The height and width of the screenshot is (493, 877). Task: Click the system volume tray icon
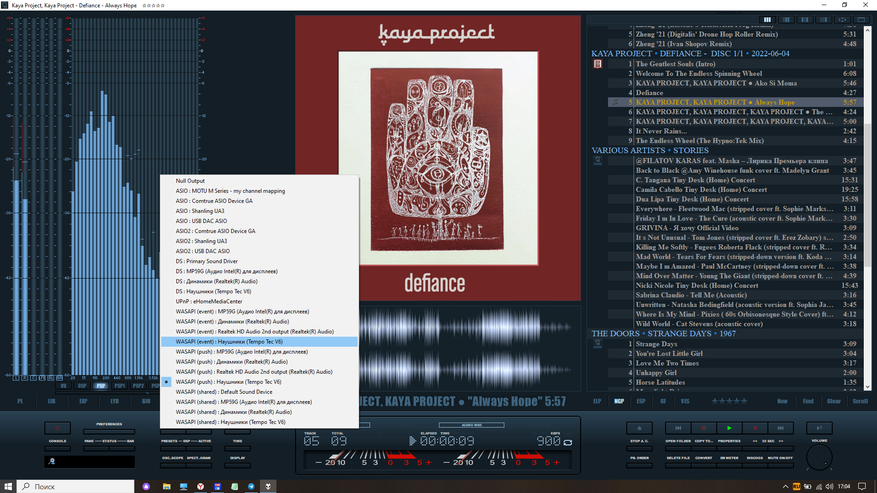pyautogui.click(x=829, y=486)
